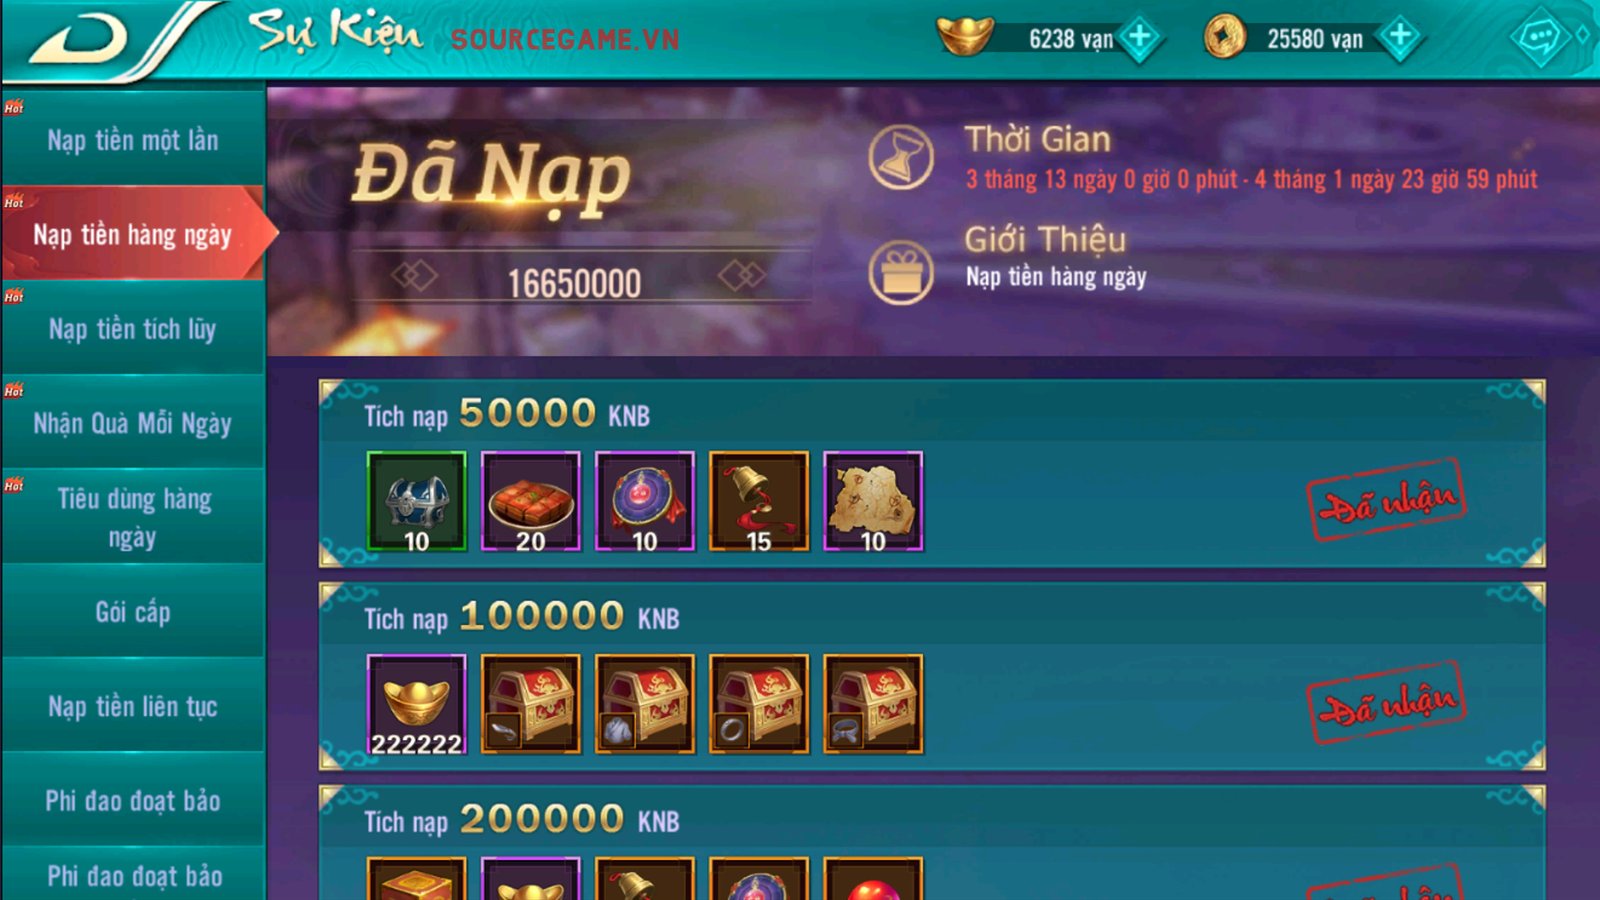The height and width of the screenshot is (900, 1600).
Task: Open the hourglass Thời Gian icon
Action: coord(901,158)
